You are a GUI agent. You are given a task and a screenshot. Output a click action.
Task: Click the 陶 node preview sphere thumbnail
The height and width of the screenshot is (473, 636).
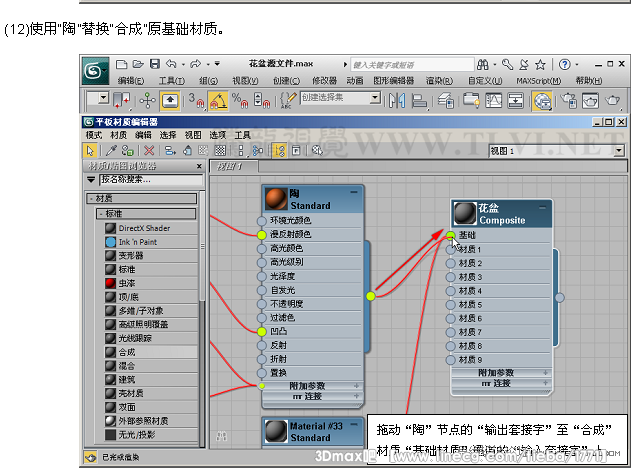tap(276, 199)
